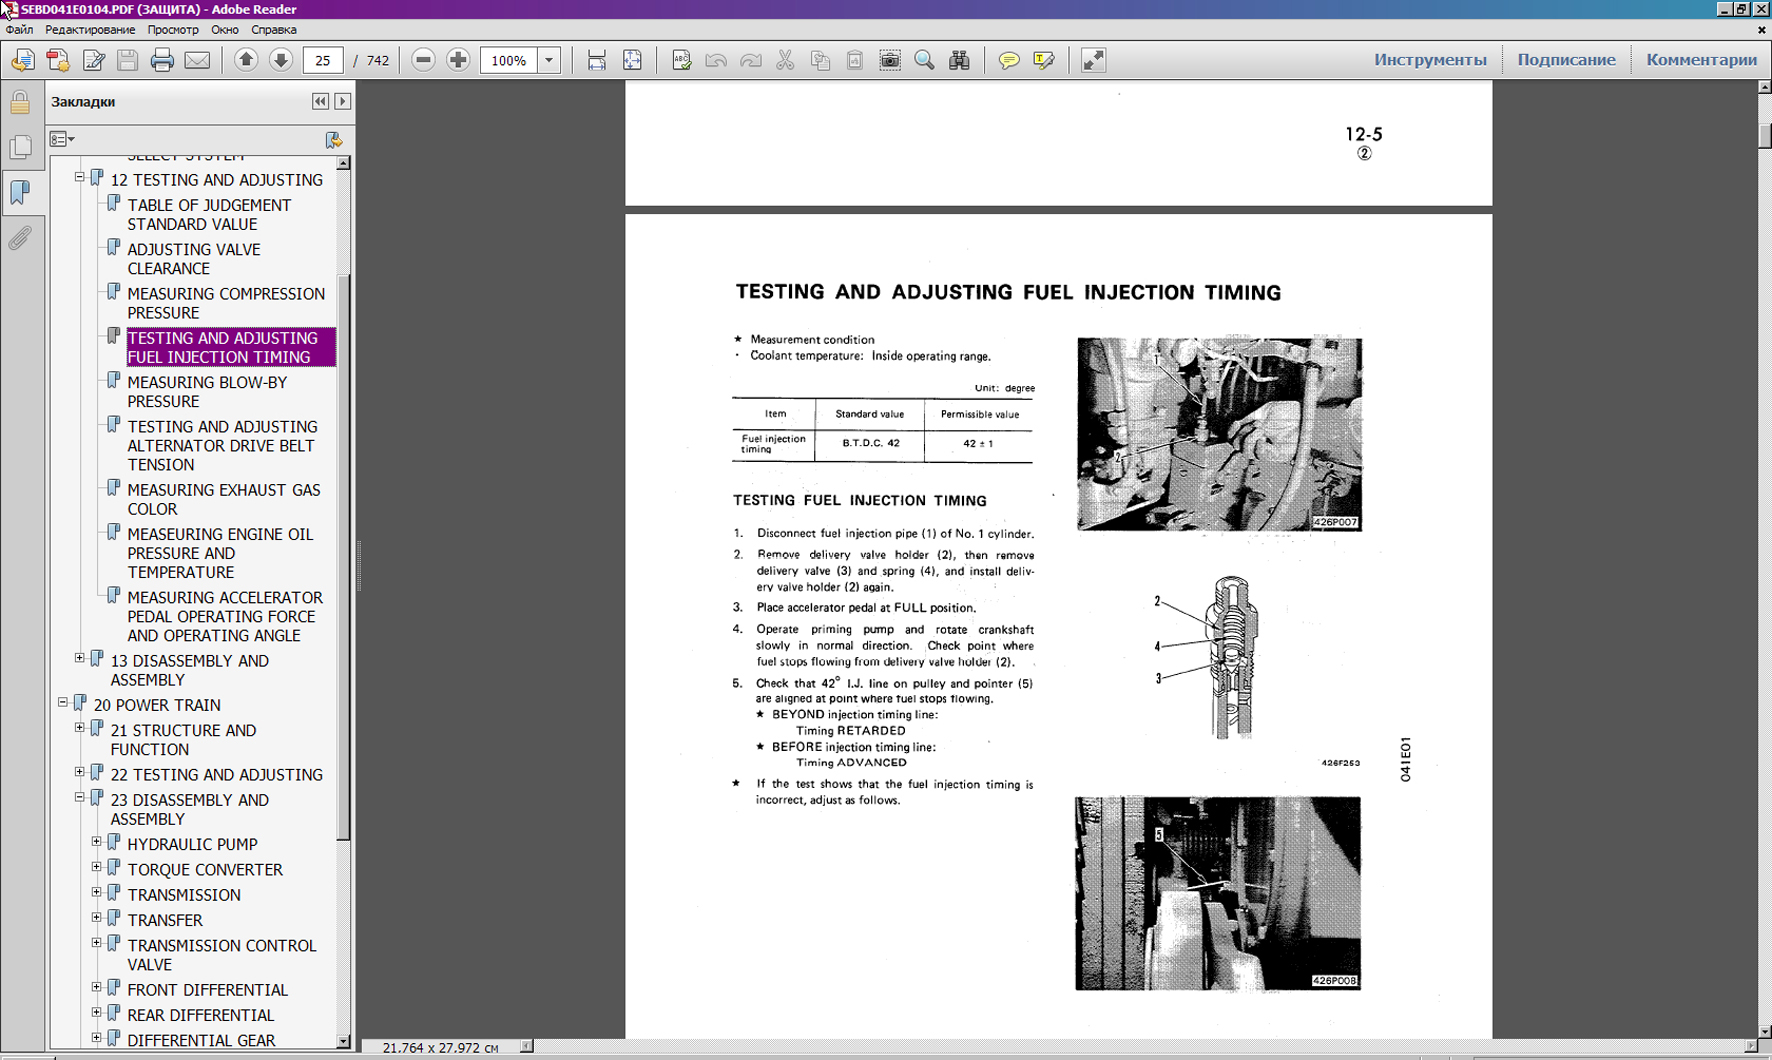Open the zoom percentage dropdown arrow
The image size is (1772, 1060).
point(549,60)
